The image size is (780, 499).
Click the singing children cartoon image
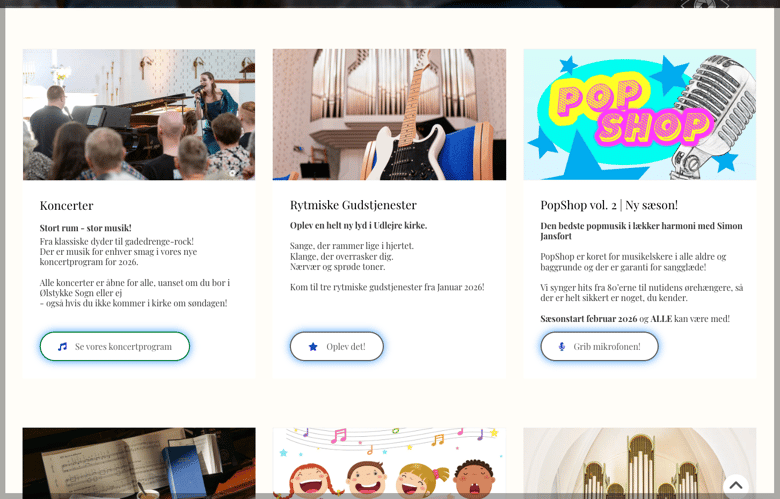389,463
